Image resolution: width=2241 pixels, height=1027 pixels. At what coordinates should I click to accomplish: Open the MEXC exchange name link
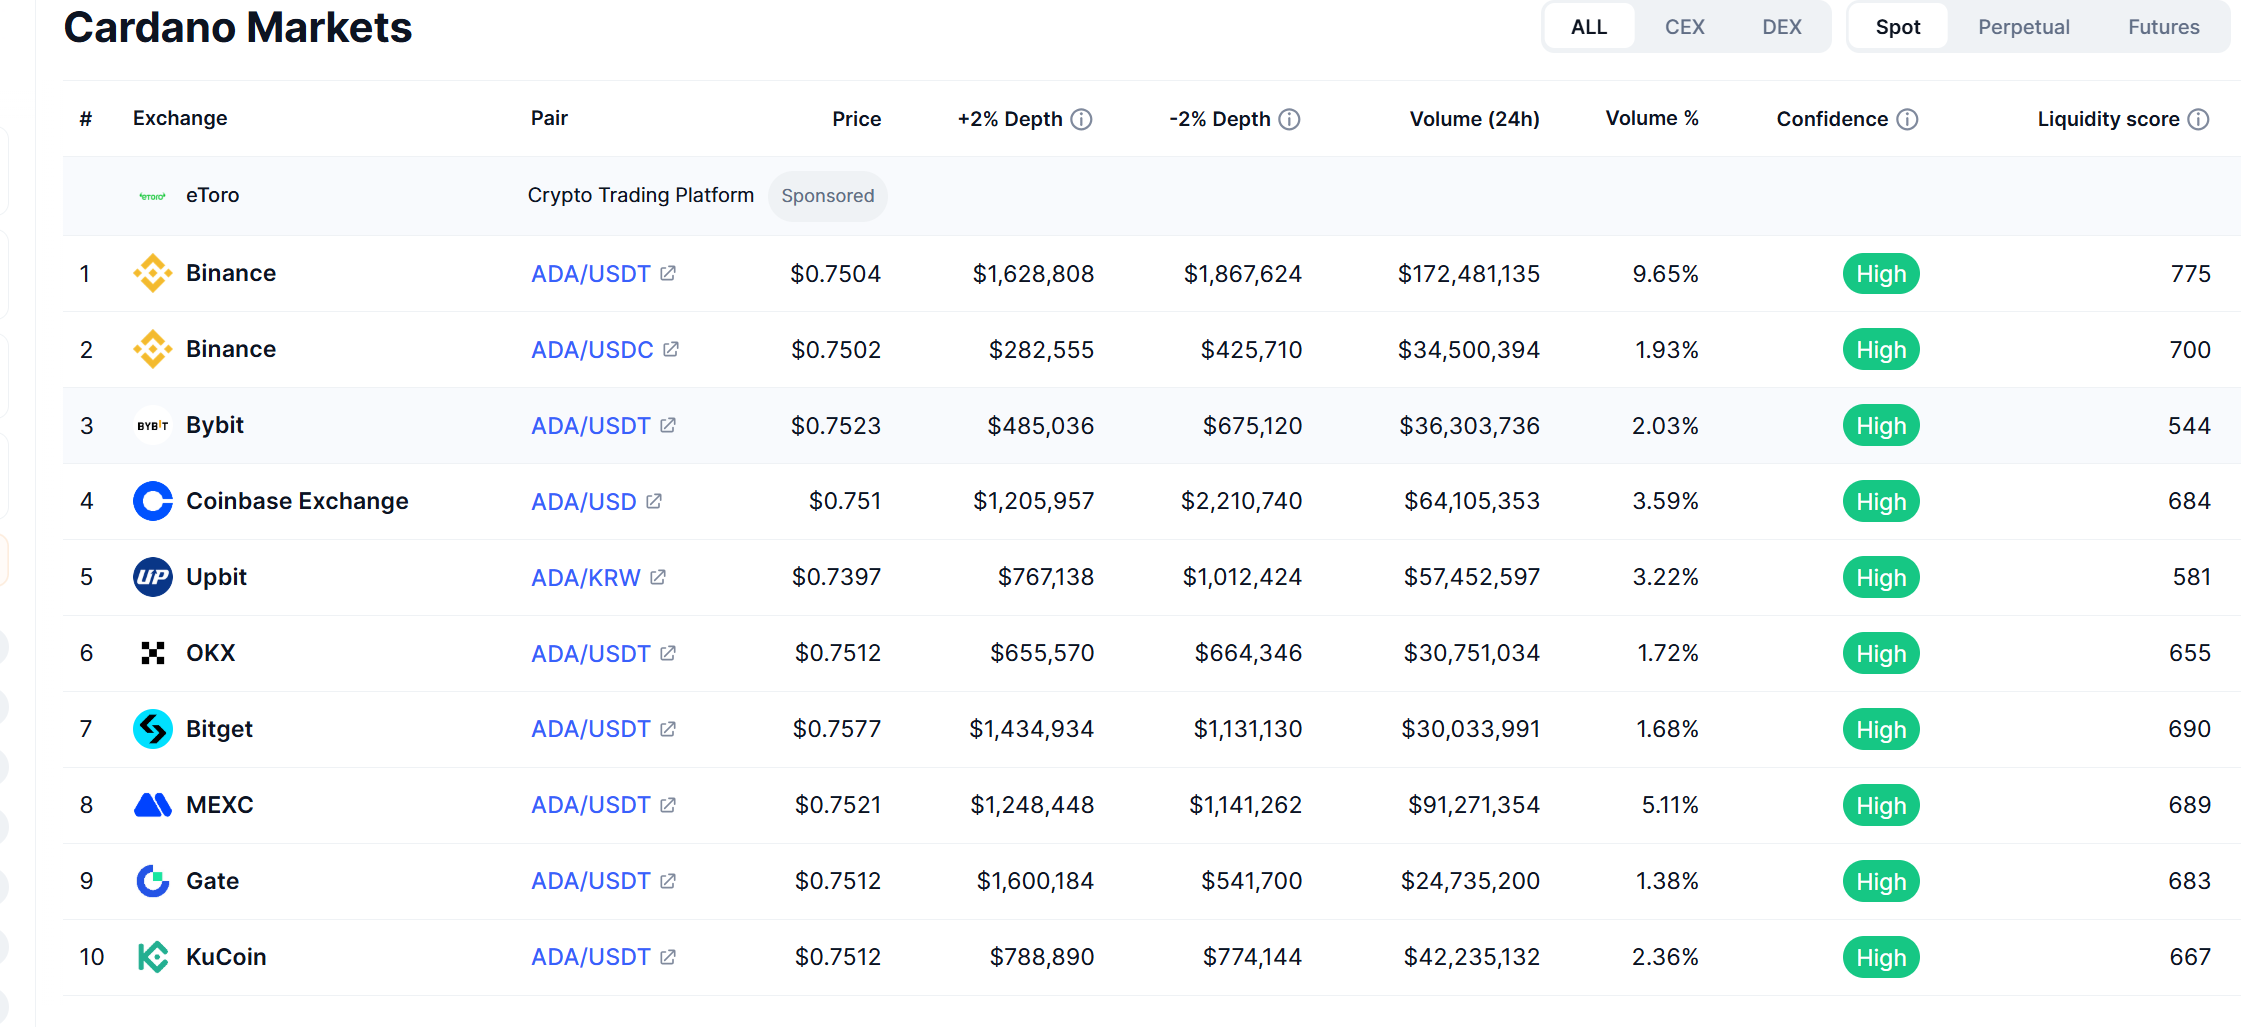pyautogui.click(x=220, y=805)
